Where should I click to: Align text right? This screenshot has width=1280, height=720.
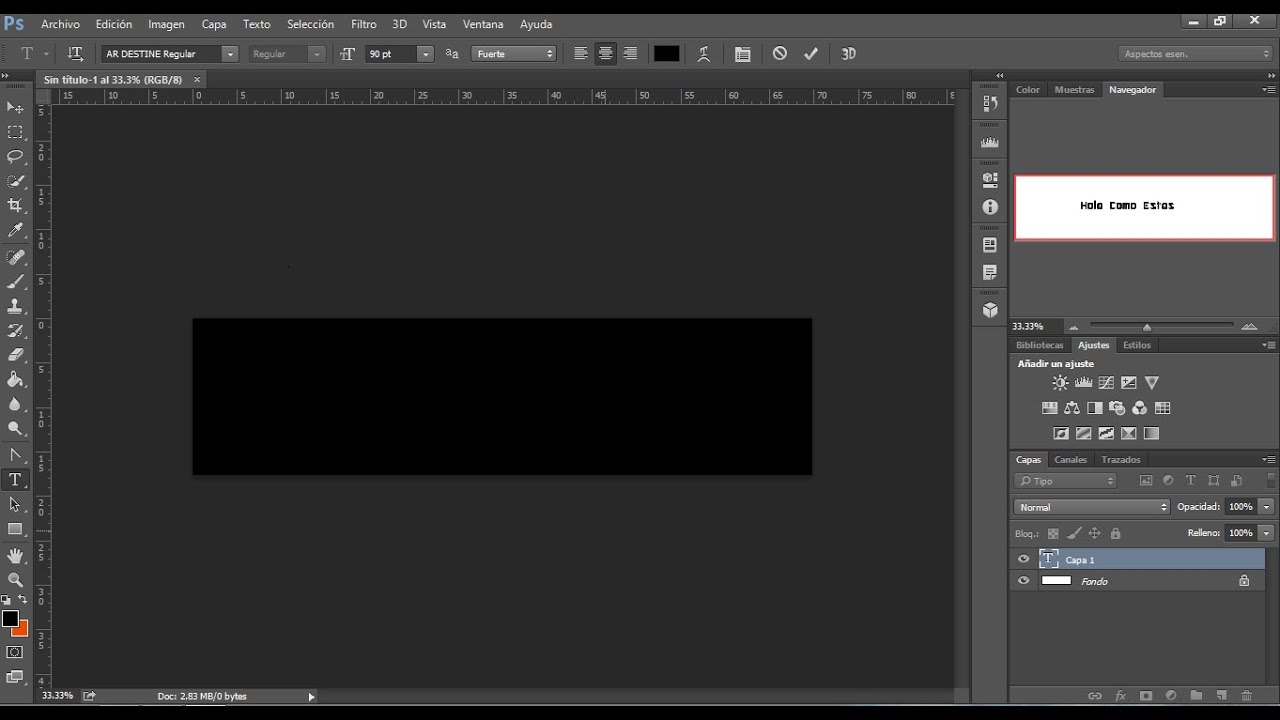point(630,54)
